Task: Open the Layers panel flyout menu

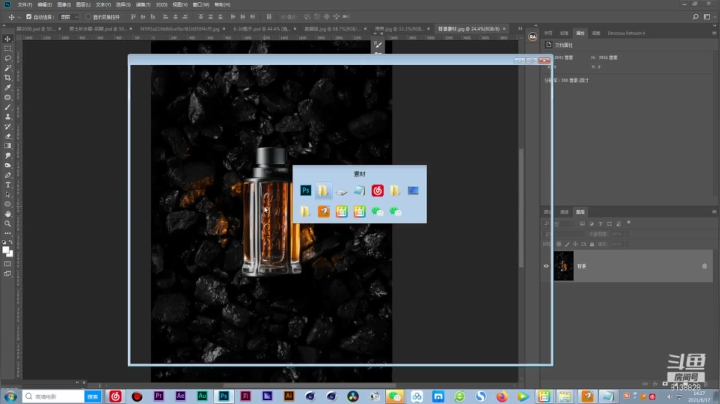Action: 714,212
